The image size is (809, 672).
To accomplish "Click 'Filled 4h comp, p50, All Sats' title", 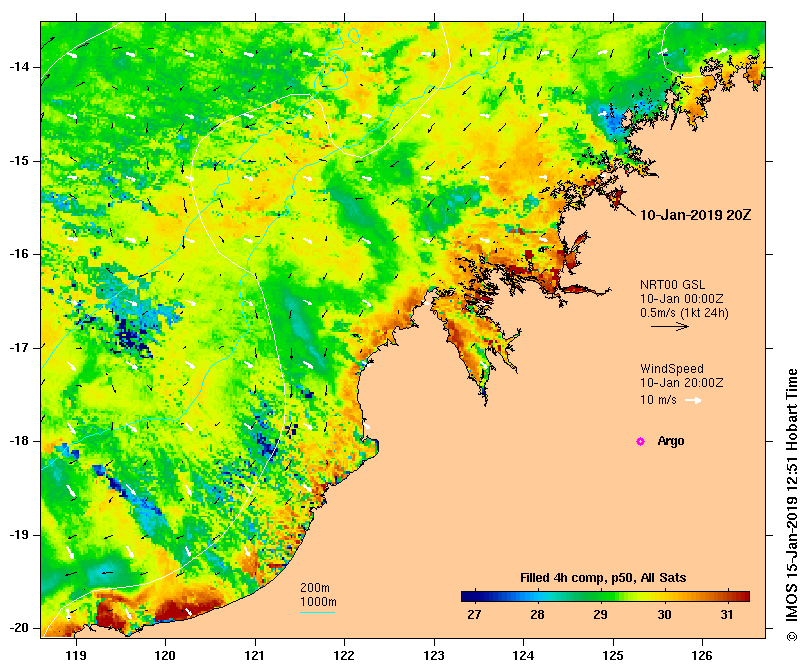I will click(603, 578).
